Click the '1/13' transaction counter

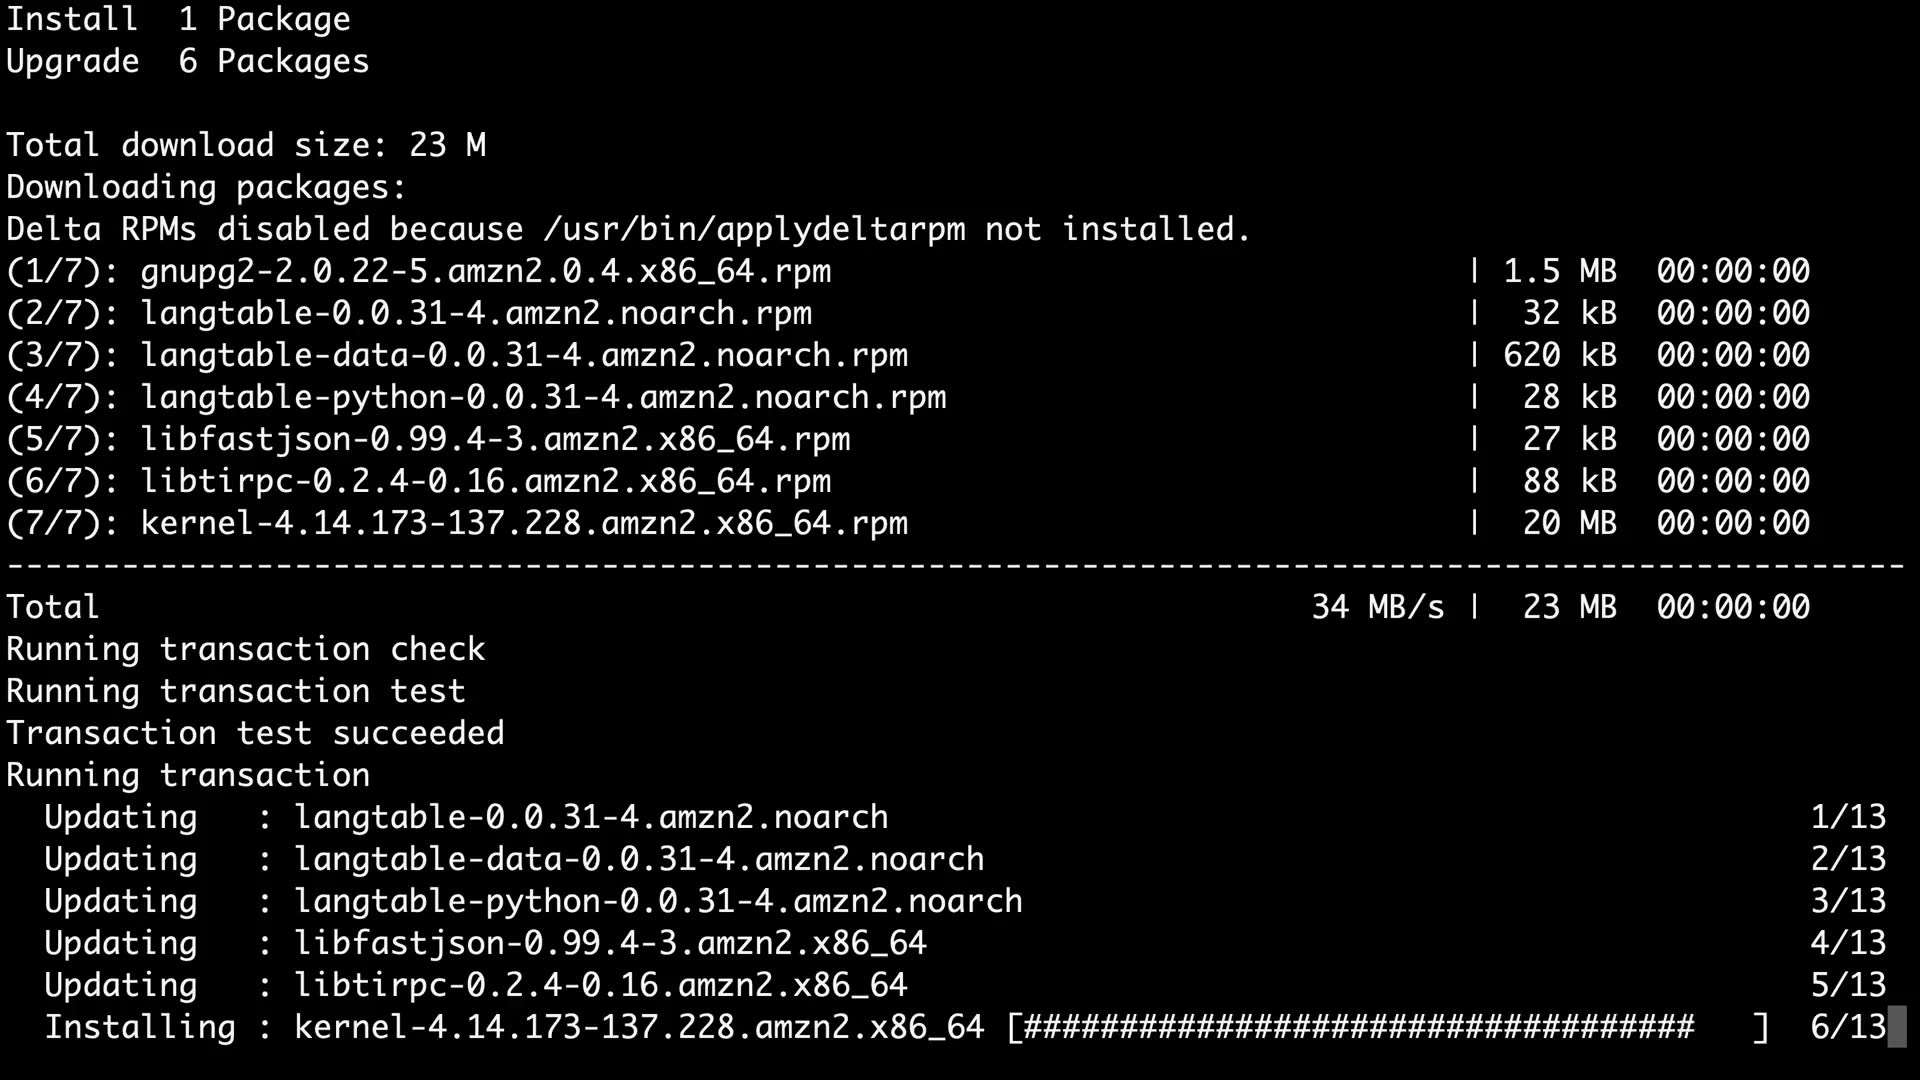pyautogui.click(x=1848, y=817)
